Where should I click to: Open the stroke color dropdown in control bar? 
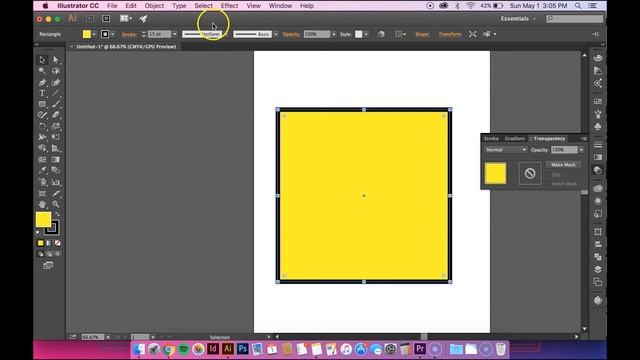113,34
